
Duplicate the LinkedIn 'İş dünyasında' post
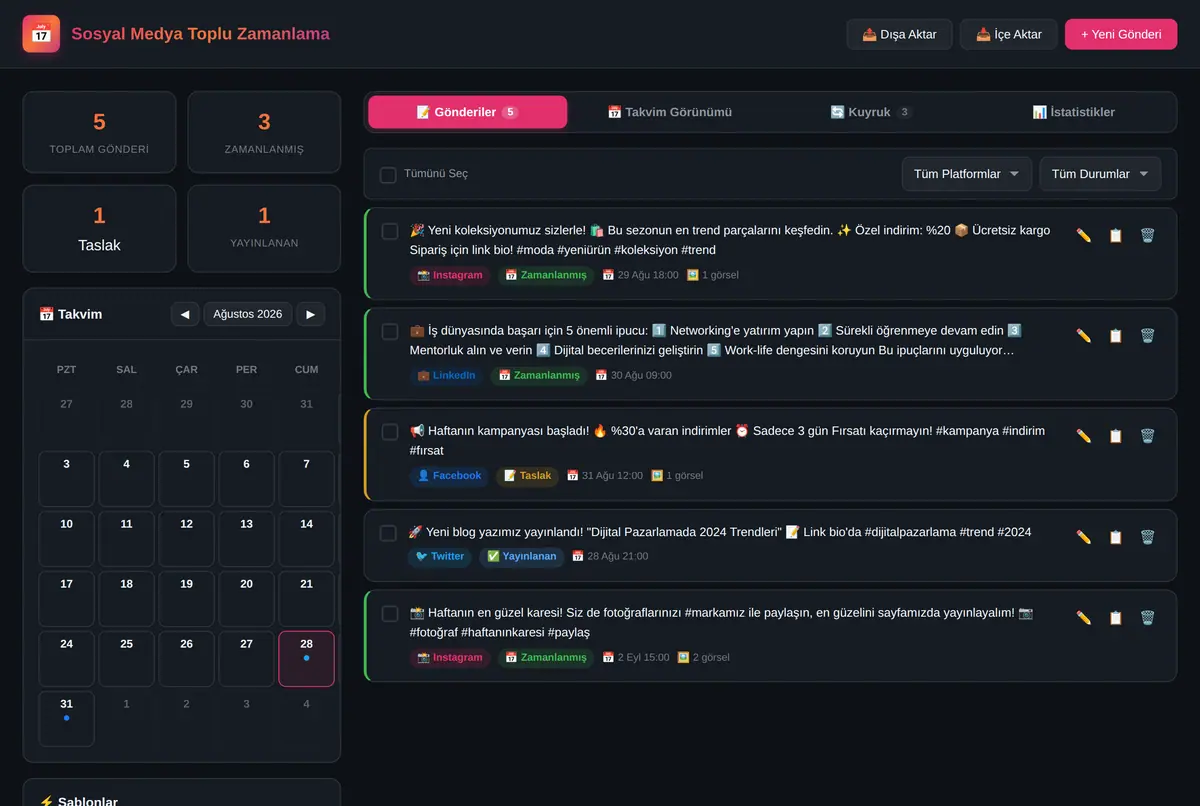click(x=1115, y=336)
